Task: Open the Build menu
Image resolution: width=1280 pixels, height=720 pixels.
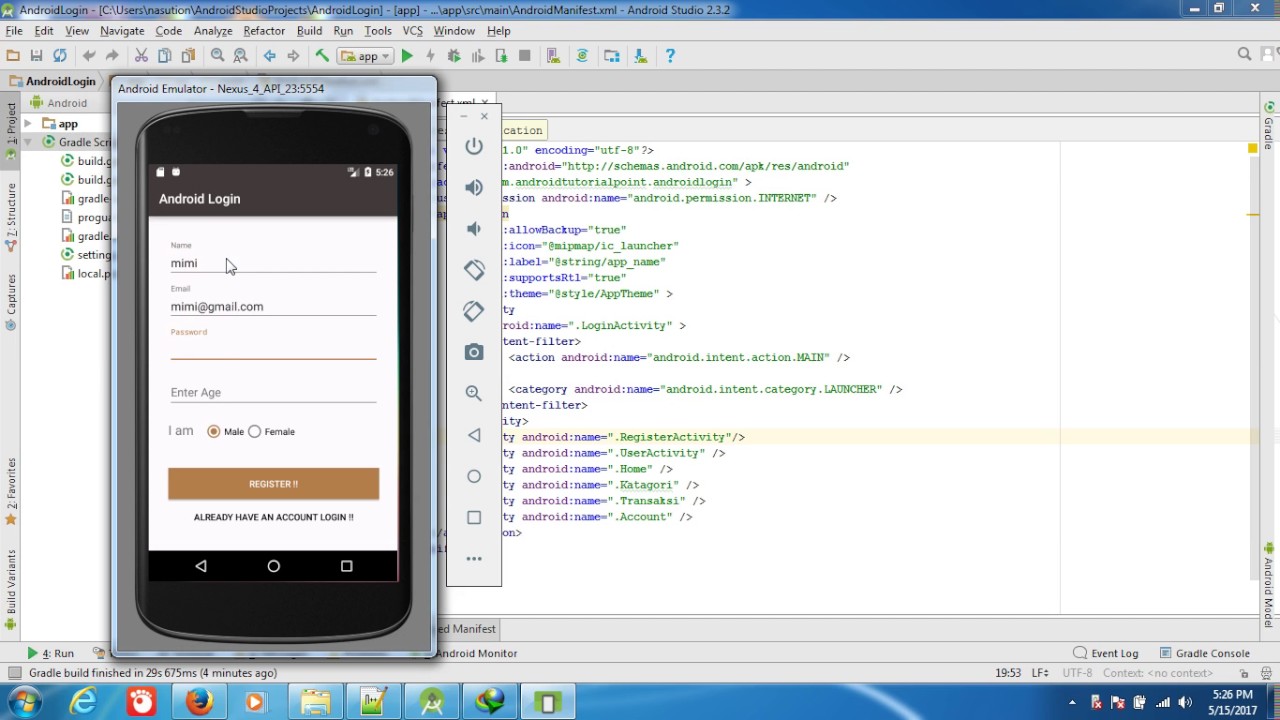Action: coord(309,31)
